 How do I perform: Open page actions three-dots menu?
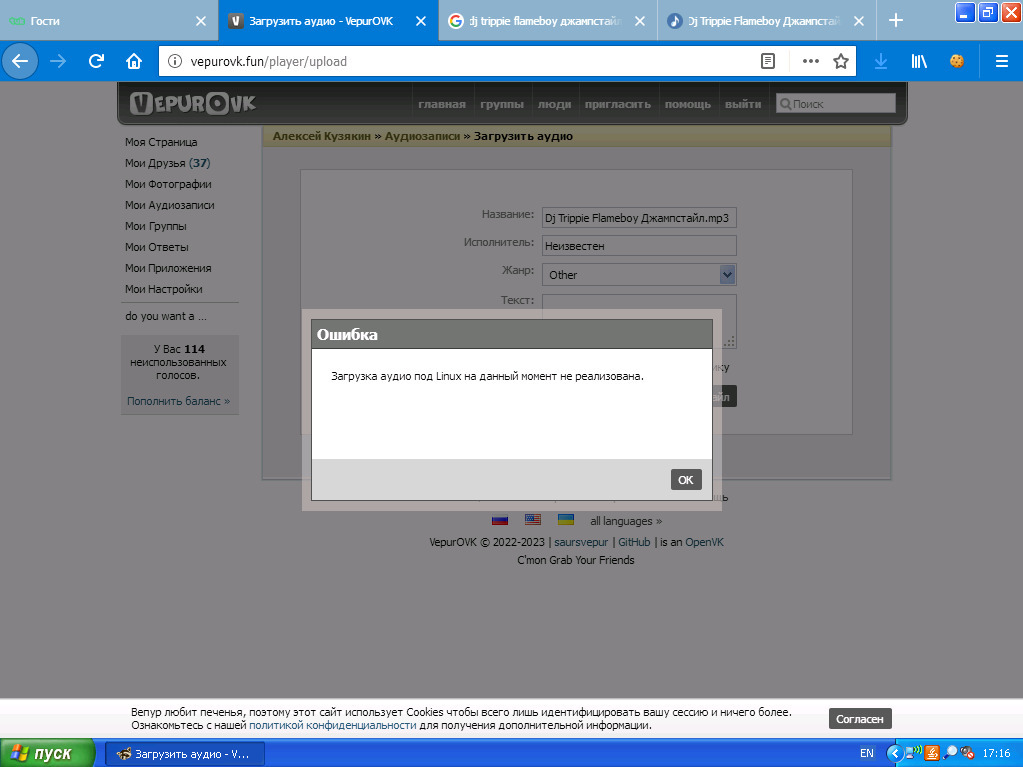click(810, 61)
